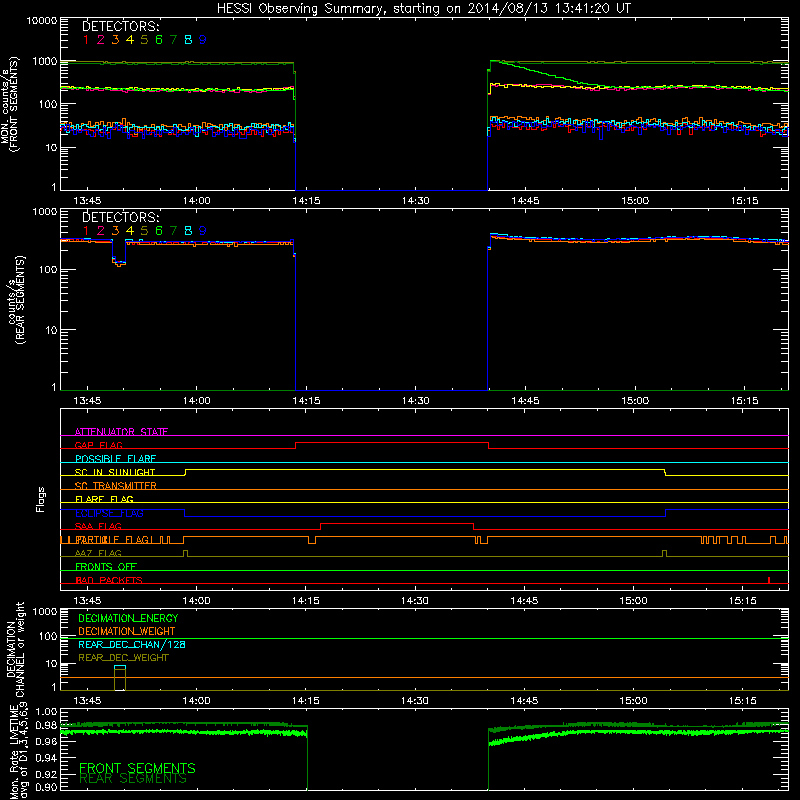Click the ECLIPSE_FLAG label
This screenshot has width=800, height=800.
pyautogui.click(x=109, y=513)
